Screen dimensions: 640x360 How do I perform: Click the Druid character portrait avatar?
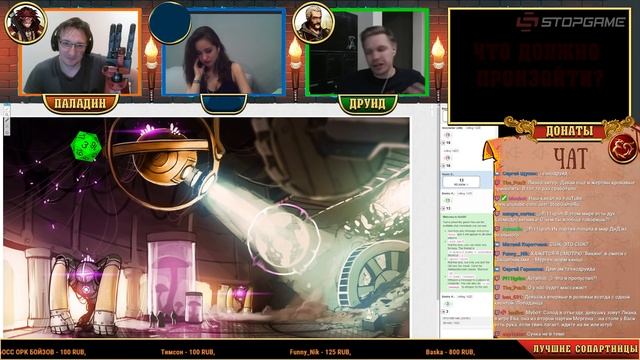point(313,23)
